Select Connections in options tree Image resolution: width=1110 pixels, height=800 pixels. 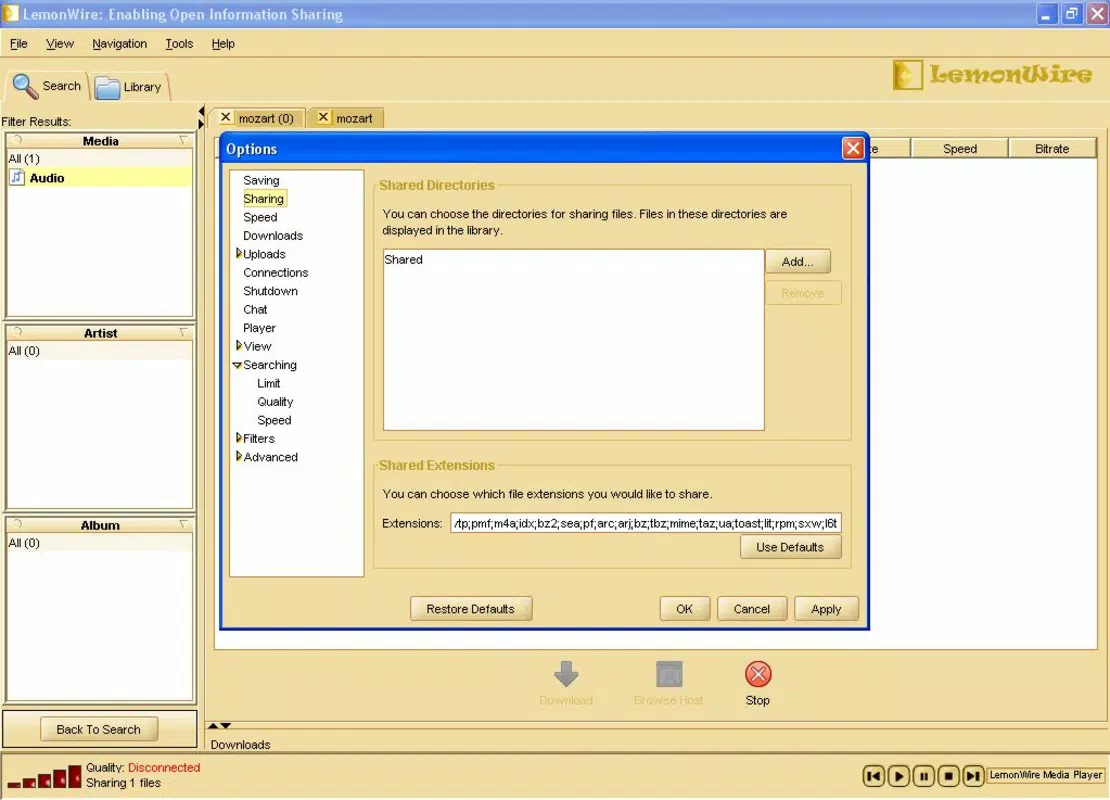coord(275,273)
